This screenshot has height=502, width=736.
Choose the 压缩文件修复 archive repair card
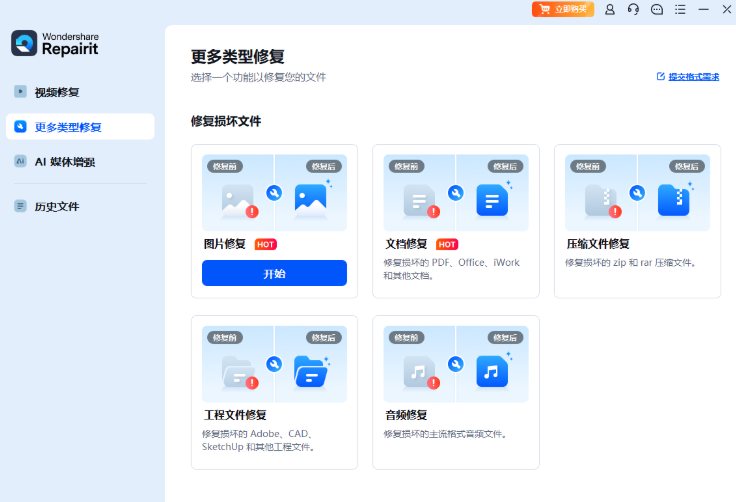[x=637, y=220]
